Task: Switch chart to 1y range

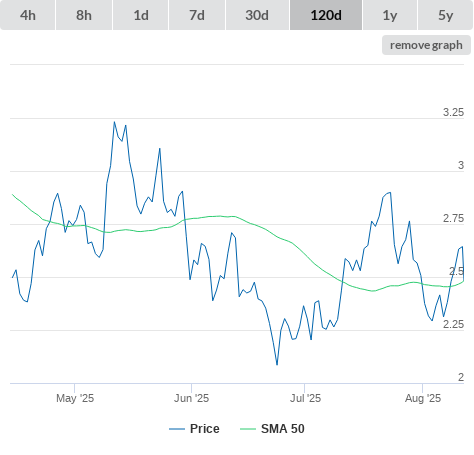Action: click(x=390, y=15)
